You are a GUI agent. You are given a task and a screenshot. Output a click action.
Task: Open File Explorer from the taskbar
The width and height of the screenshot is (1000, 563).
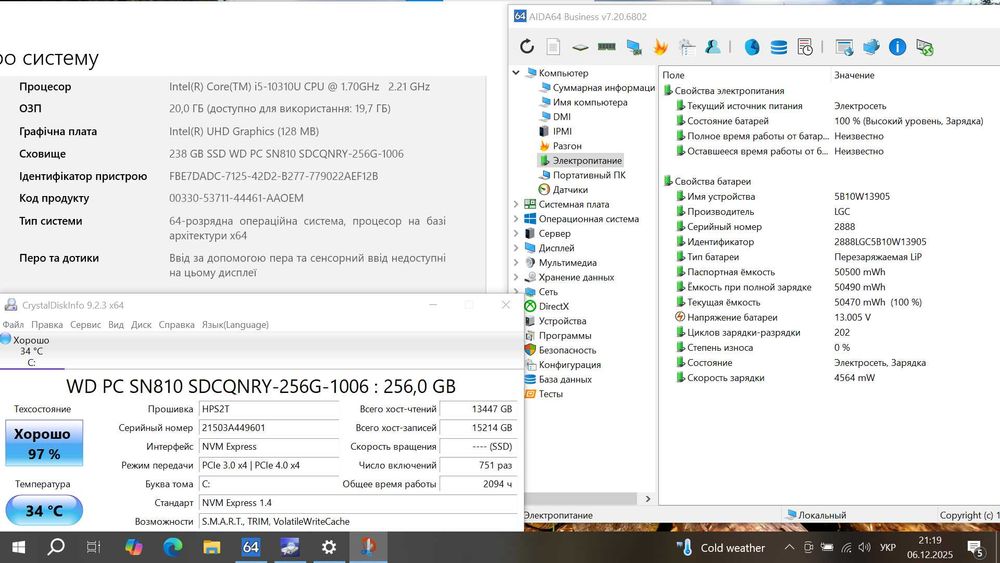point(212,547)
